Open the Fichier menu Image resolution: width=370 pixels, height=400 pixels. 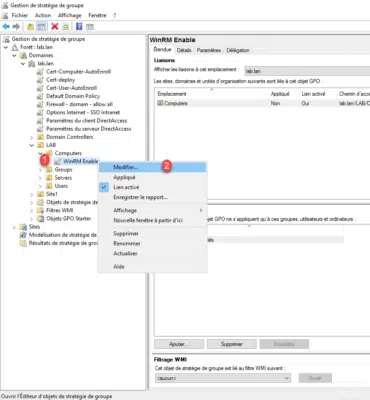pyautogui.click(x=20, y=15)
